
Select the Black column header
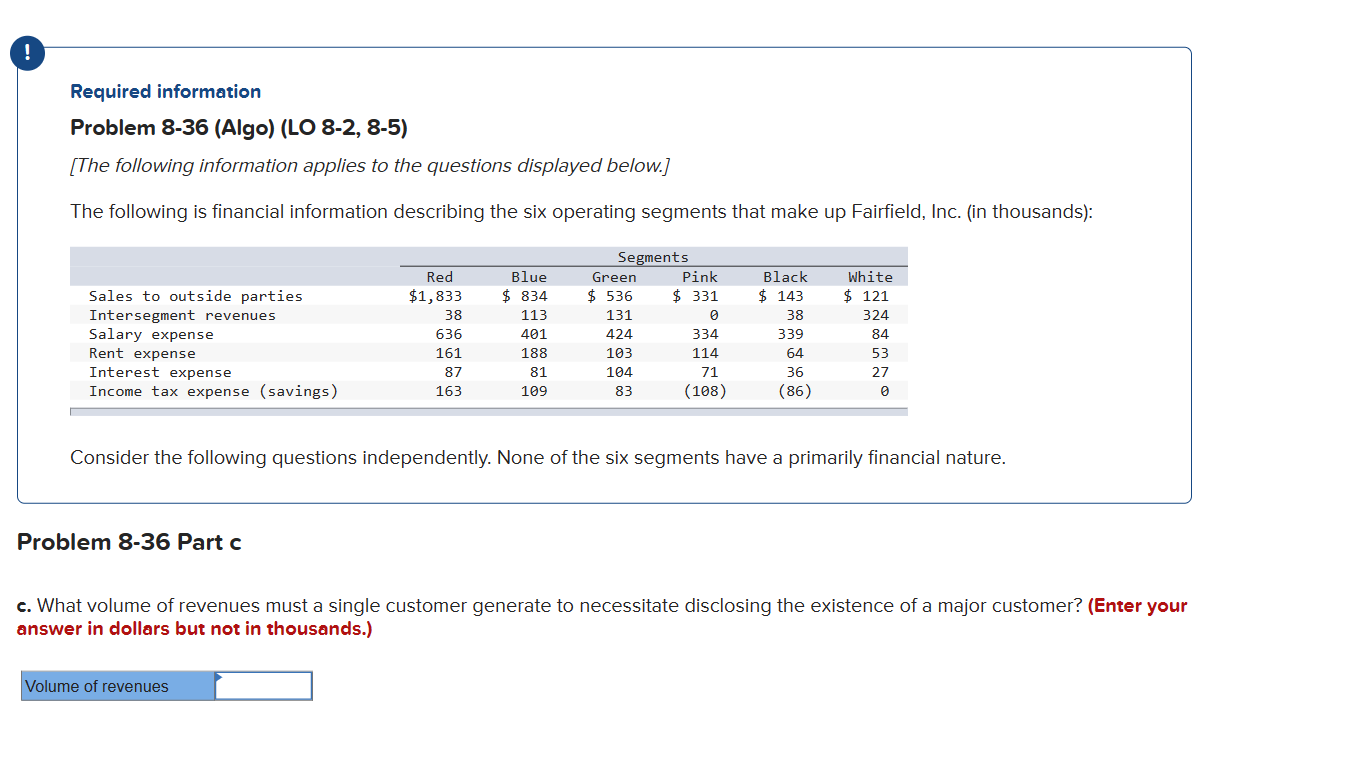point(785,277)
